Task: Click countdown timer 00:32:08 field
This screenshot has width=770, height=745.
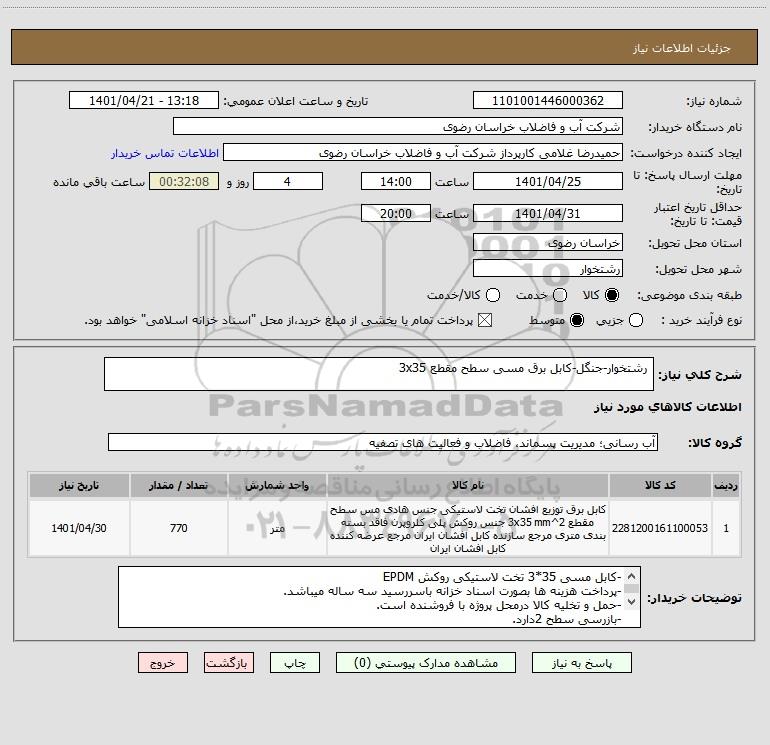Action: 184,181
